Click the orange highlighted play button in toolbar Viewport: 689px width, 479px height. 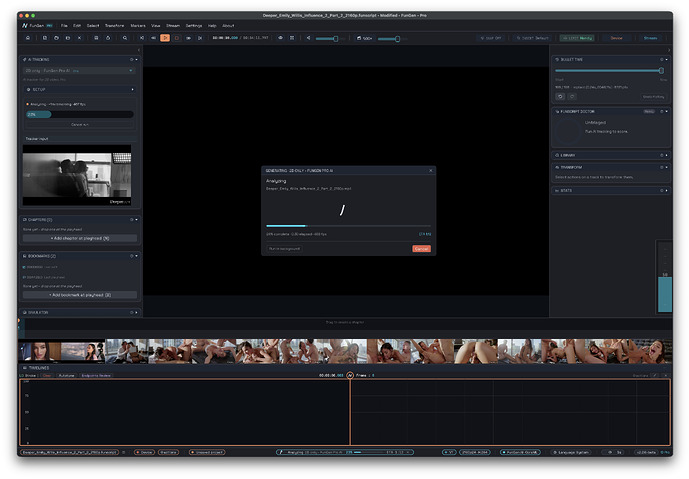click(x=165, y=38)
